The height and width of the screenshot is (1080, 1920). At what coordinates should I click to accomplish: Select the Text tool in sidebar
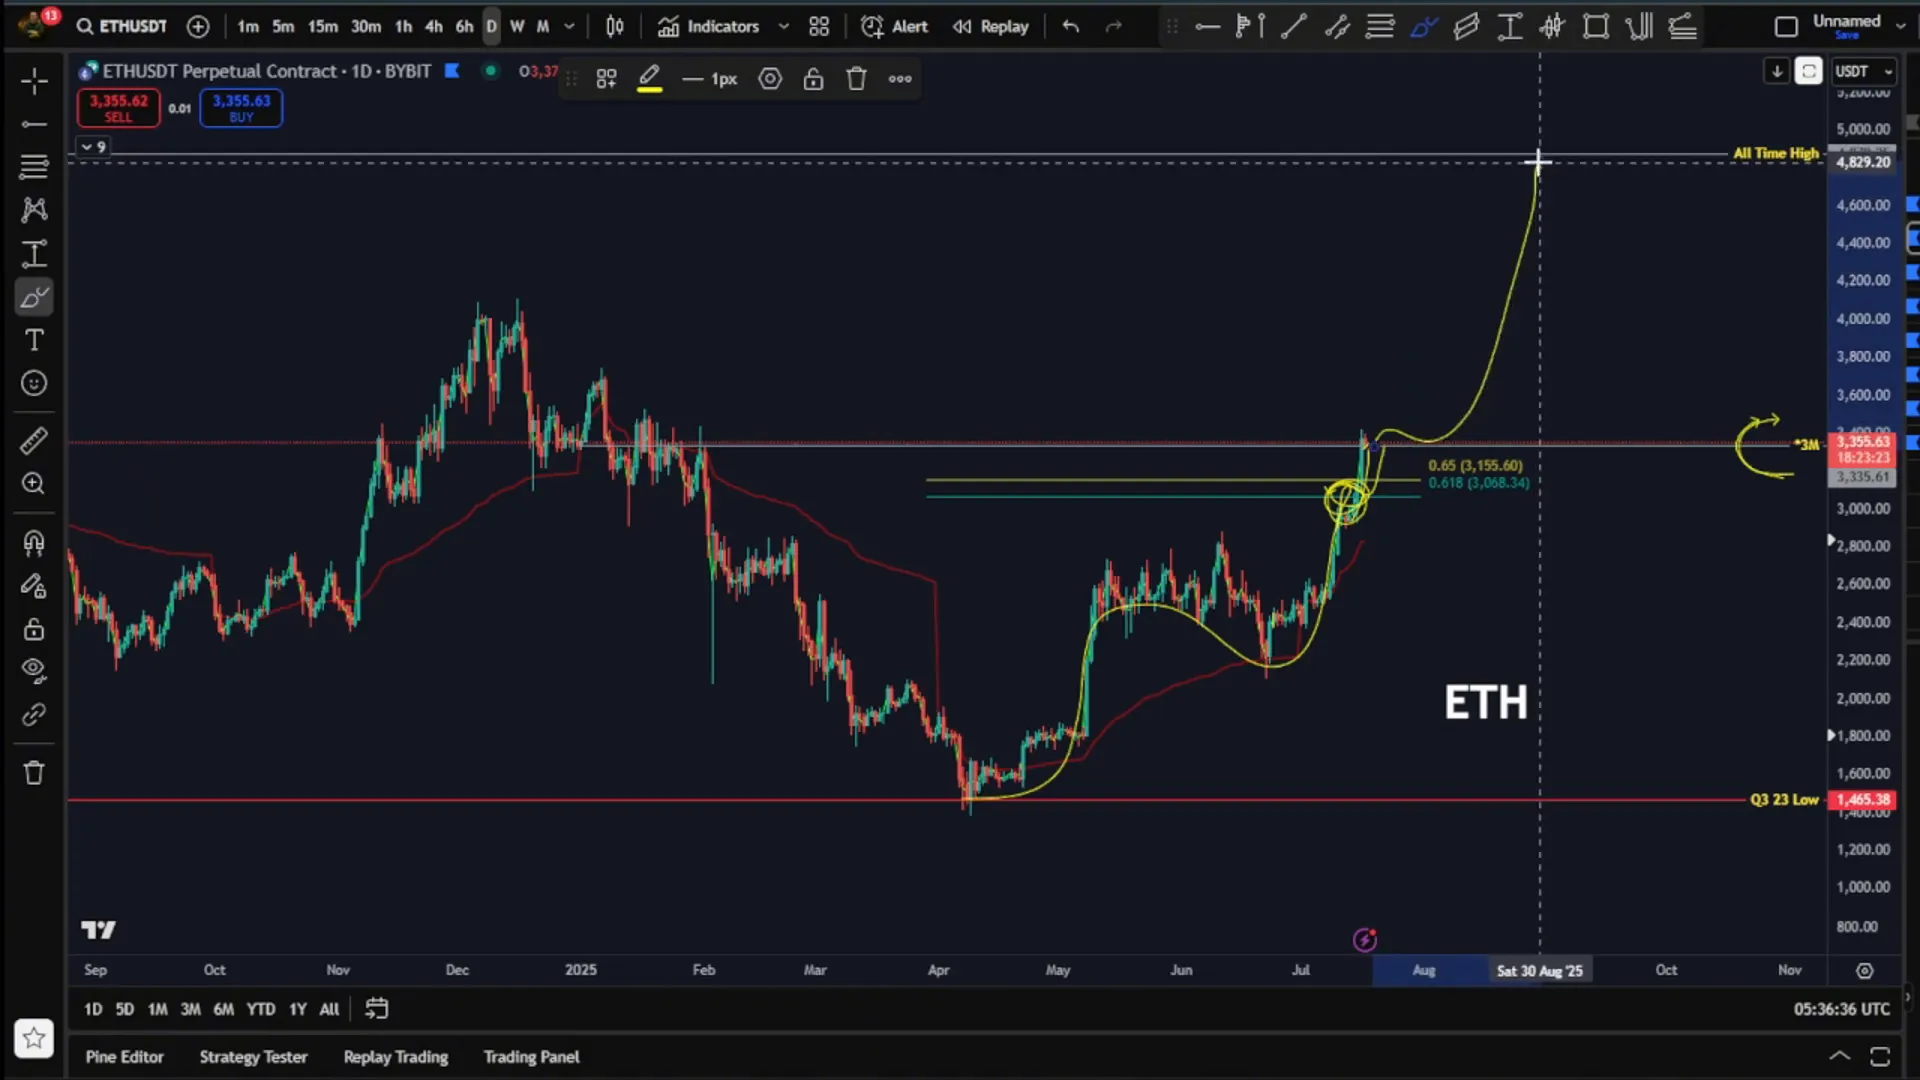[34, 340]
